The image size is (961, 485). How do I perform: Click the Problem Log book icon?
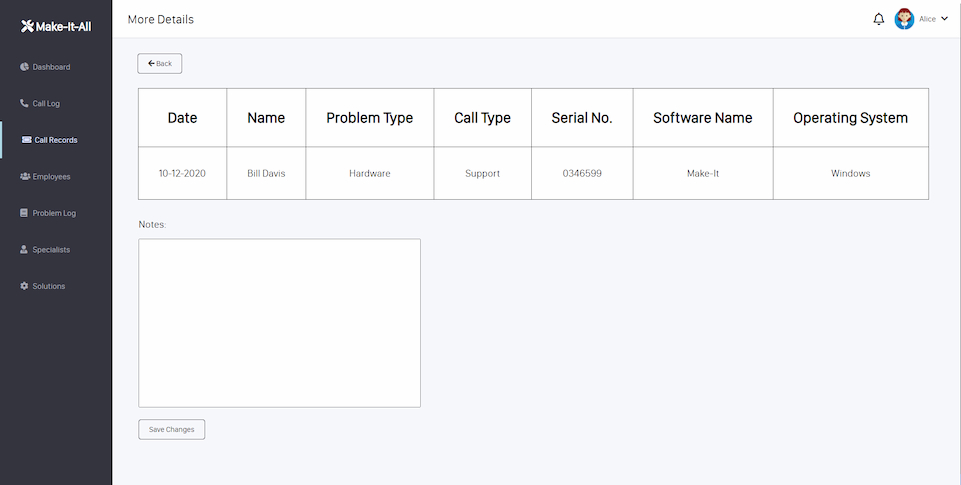(24, 213)
